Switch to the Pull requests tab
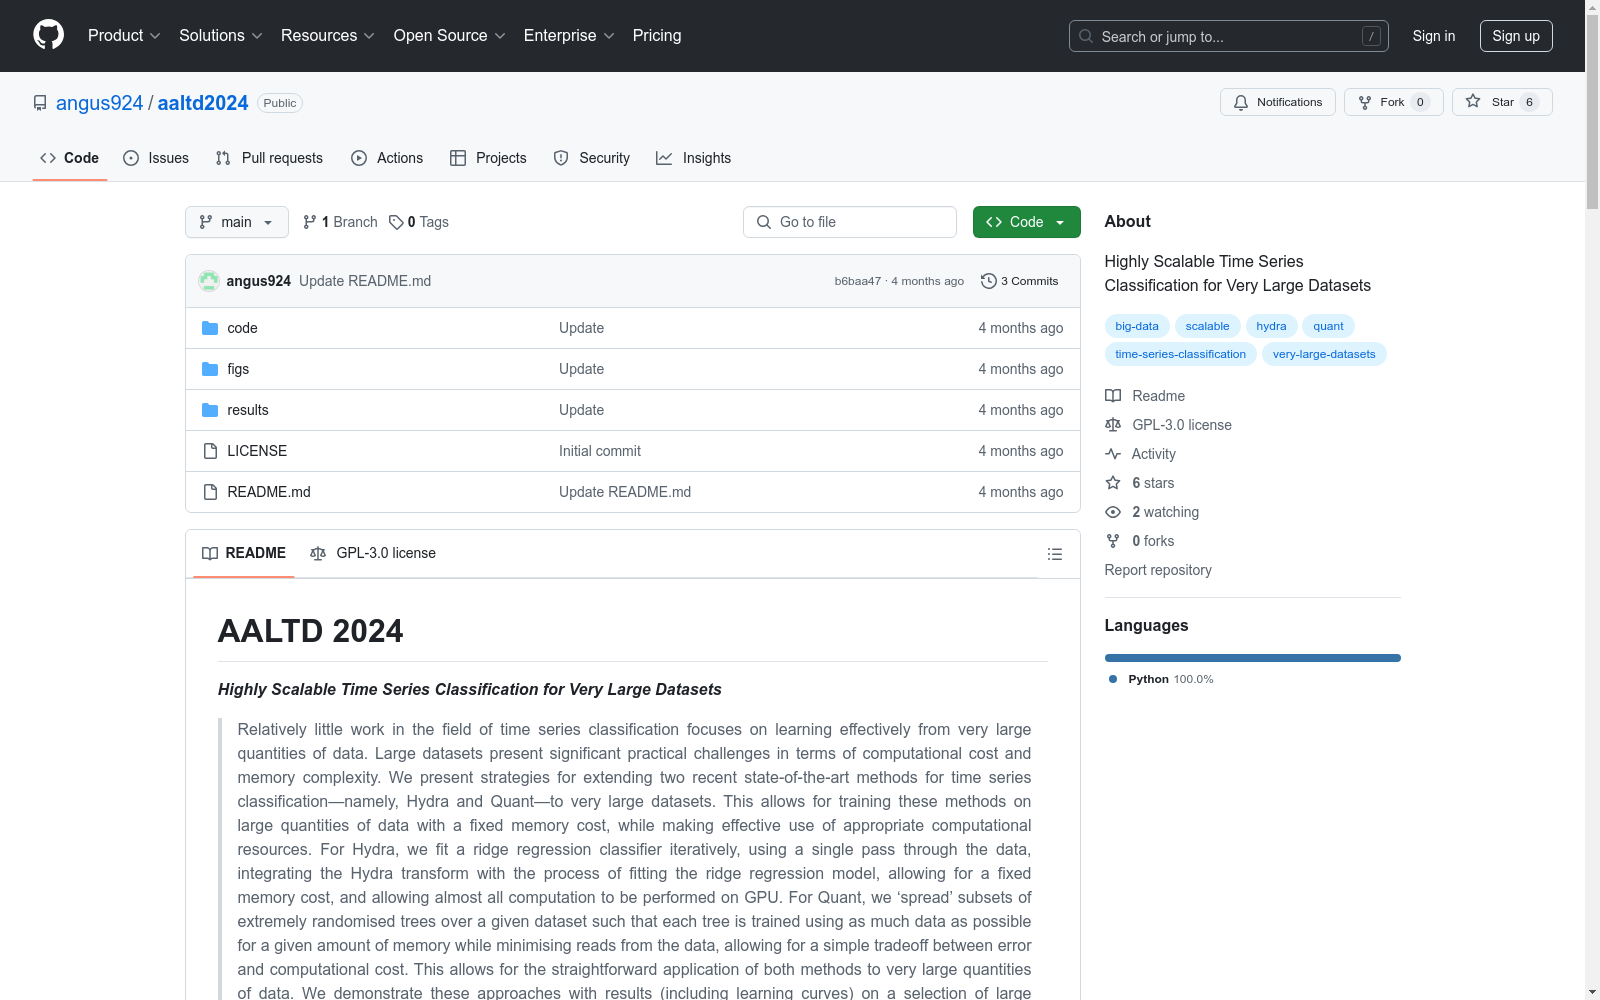 (269, 158)
